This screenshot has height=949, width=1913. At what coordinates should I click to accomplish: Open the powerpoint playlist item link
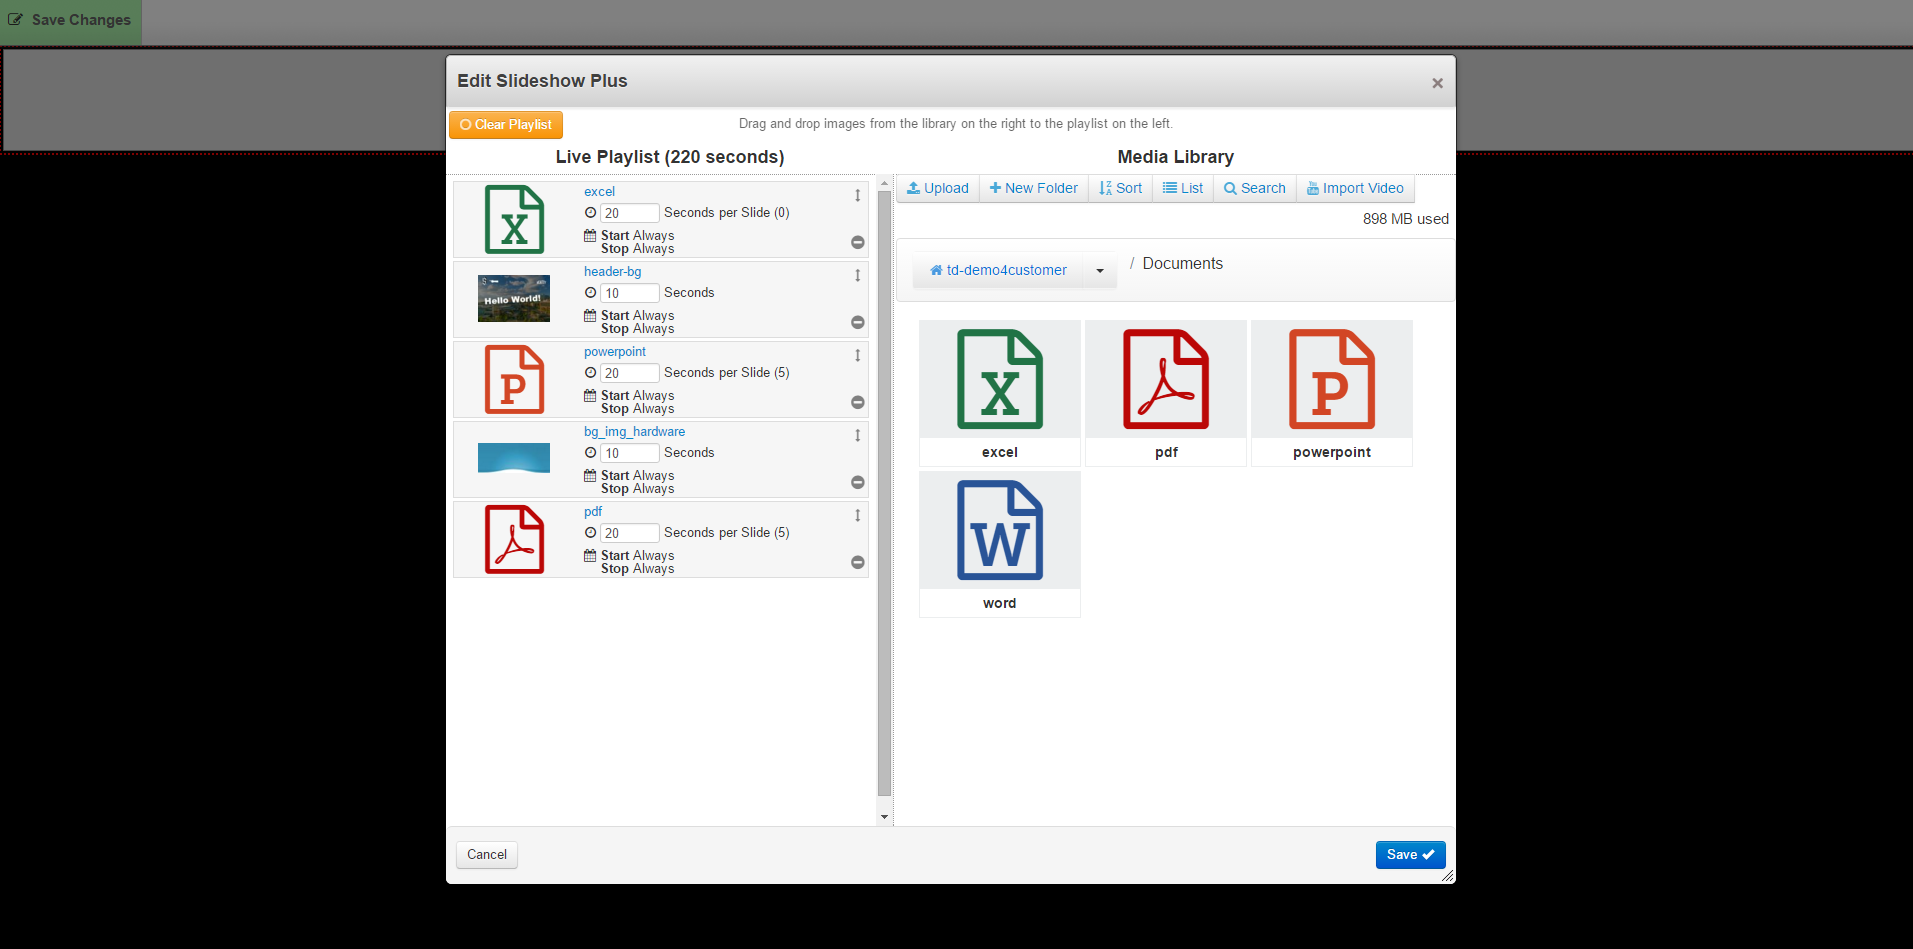coord(615,352)
